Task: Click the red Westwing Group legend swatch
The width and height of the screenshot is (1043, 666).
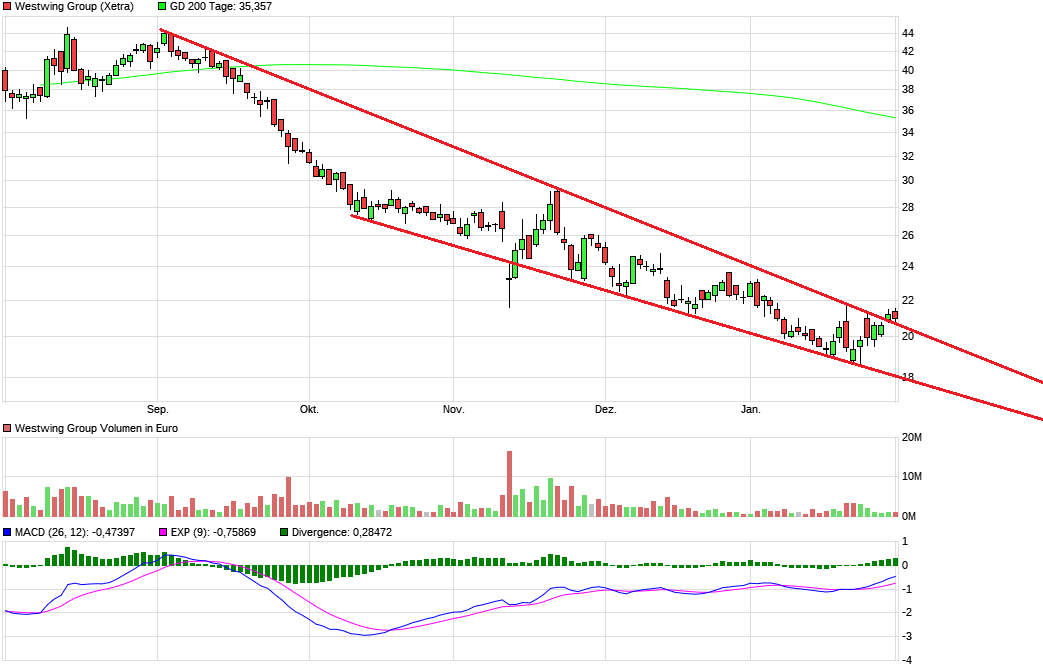Action: pyautogui.click(x=7, y=7)
